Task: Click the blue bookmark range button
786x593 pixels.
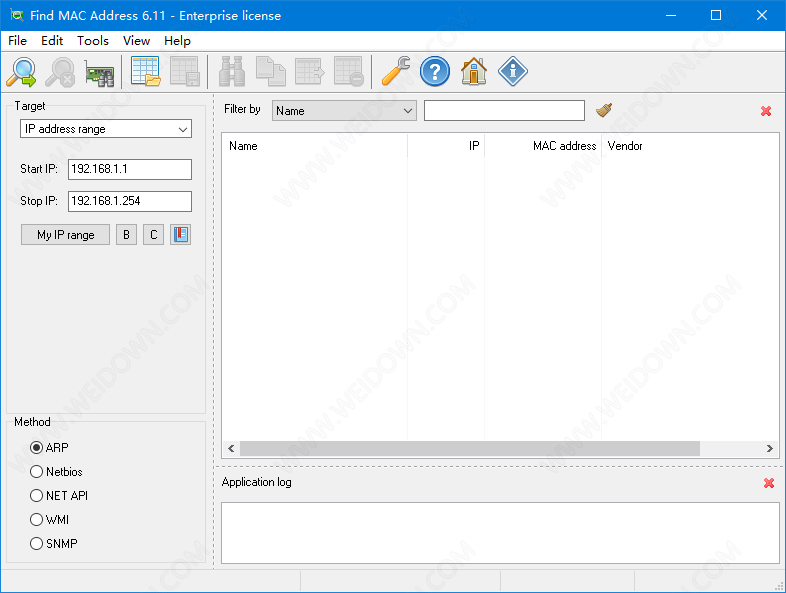Action: [x=180, y=235]
